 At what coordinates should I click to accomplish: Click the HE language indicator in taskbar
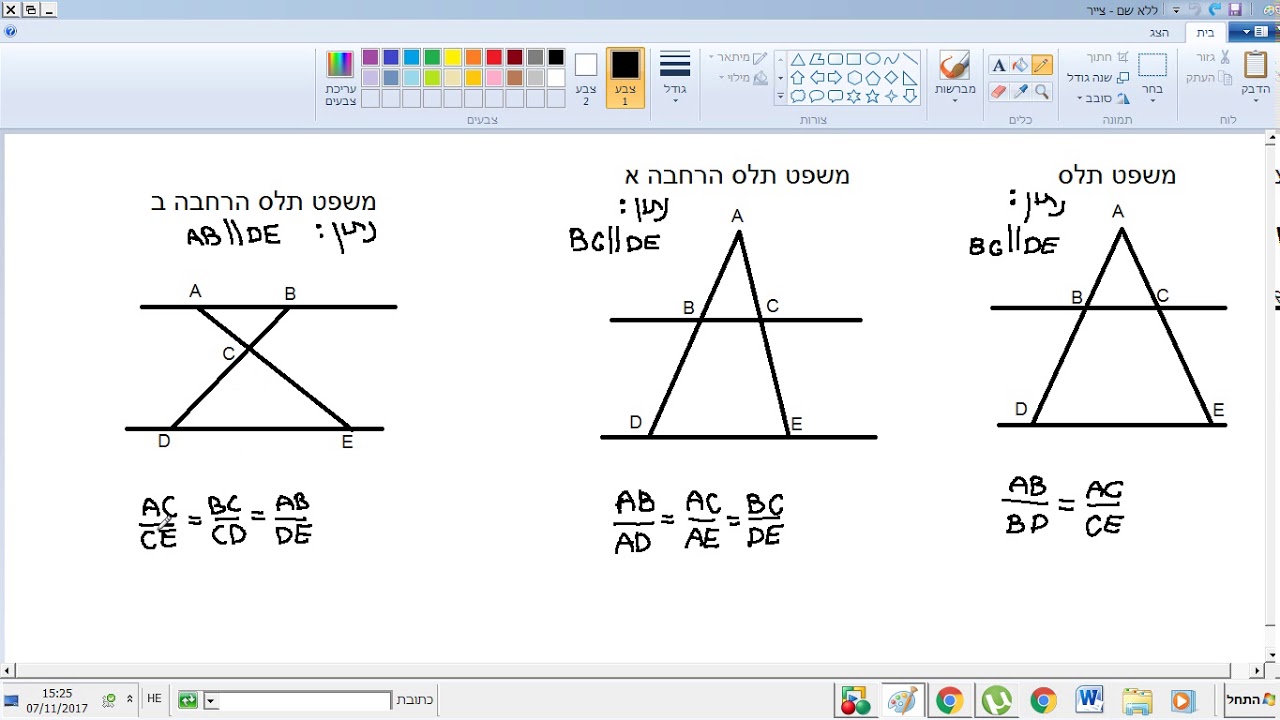154,699
